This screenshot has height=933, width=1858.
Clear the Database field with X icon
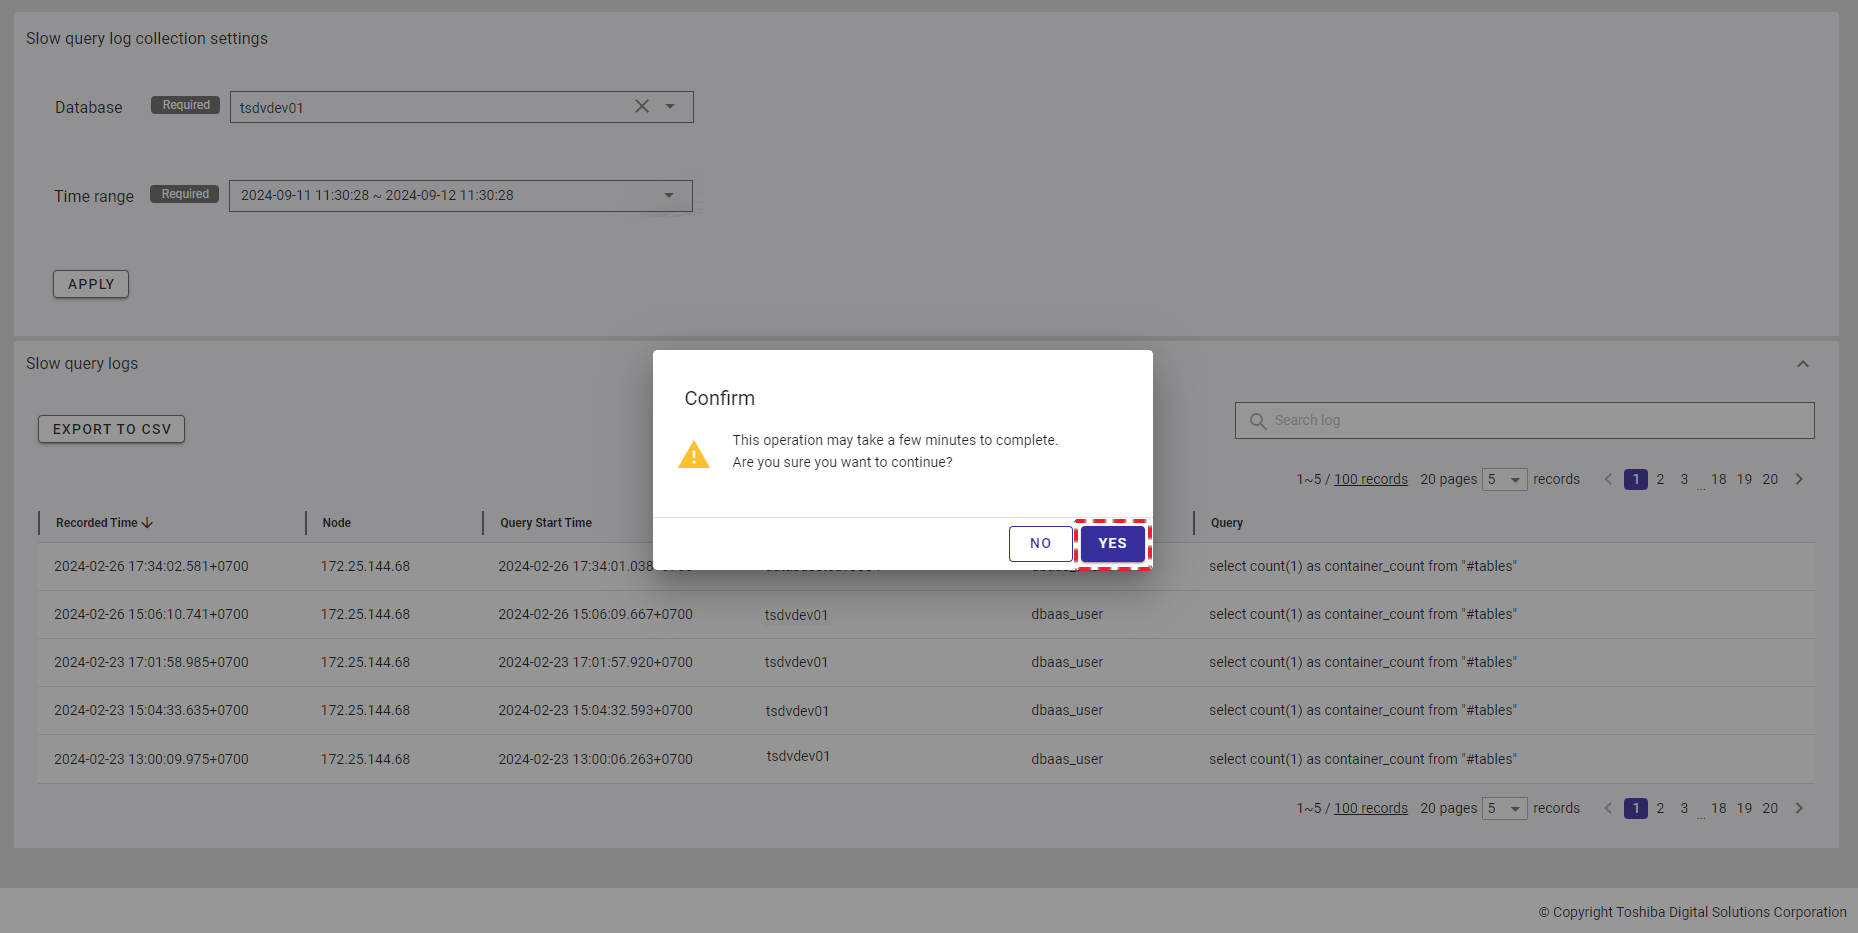click(x=642, y=106)
